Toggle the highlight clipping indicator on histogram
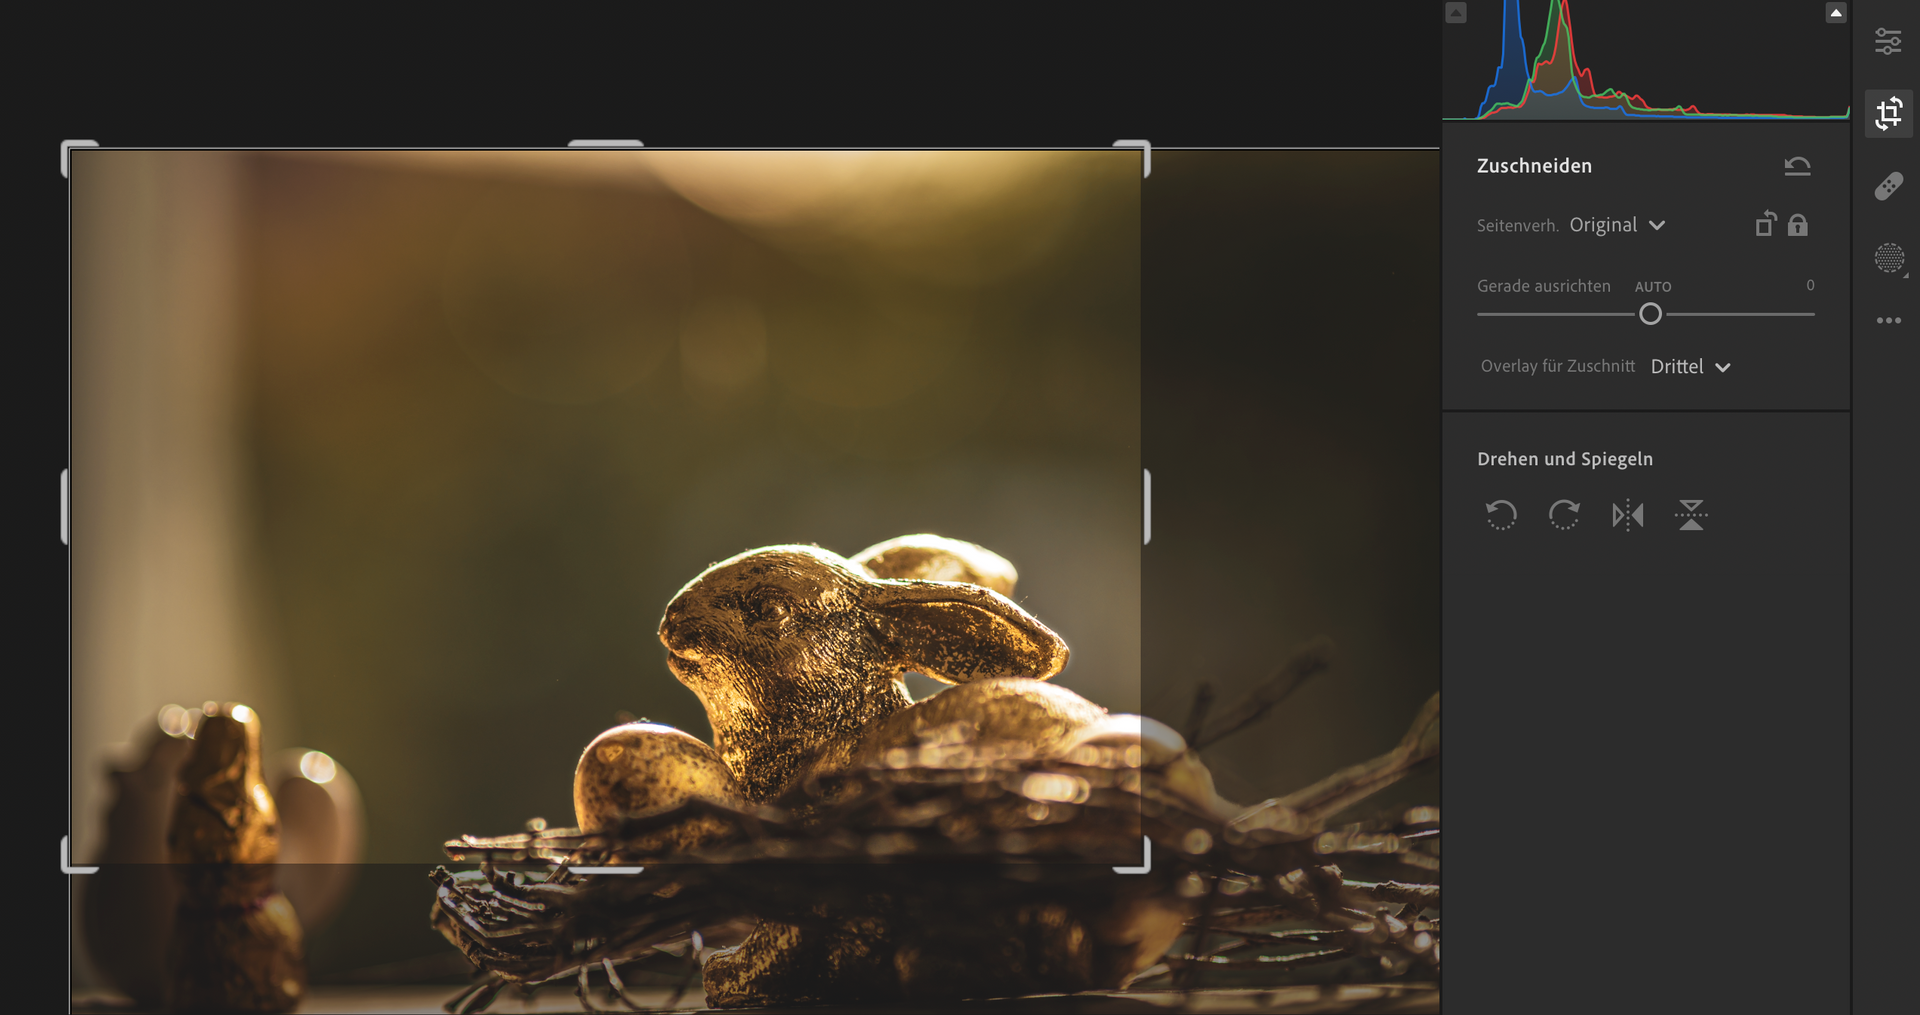The height and width of the screenshot is (1015, 1920). point(1836,13)
